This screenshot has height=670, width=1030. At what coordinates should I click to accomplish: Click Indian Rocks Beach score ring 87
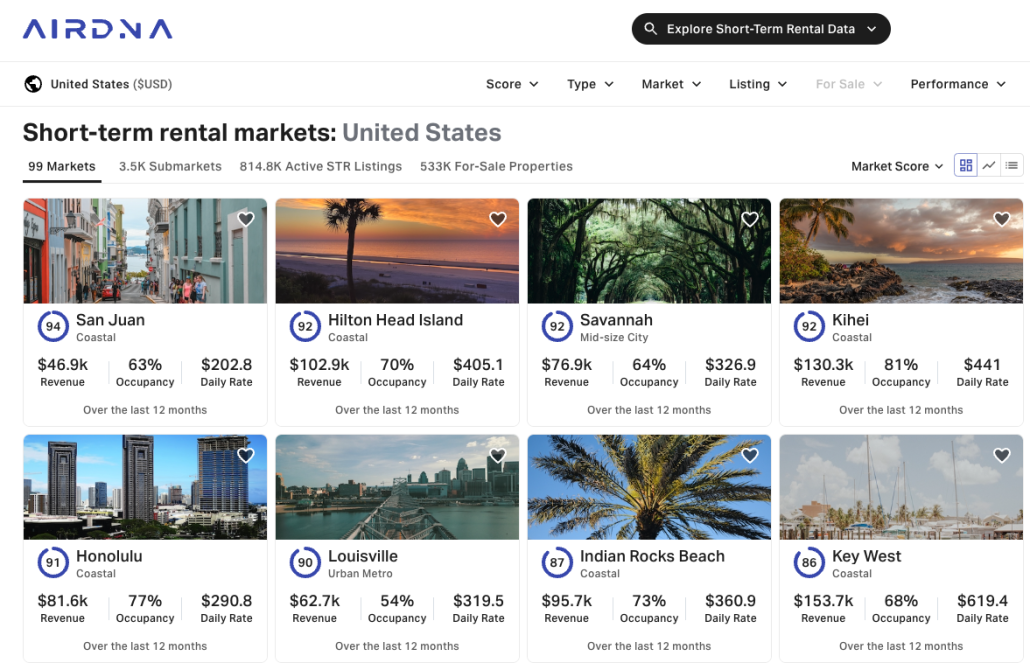point(557,562)
